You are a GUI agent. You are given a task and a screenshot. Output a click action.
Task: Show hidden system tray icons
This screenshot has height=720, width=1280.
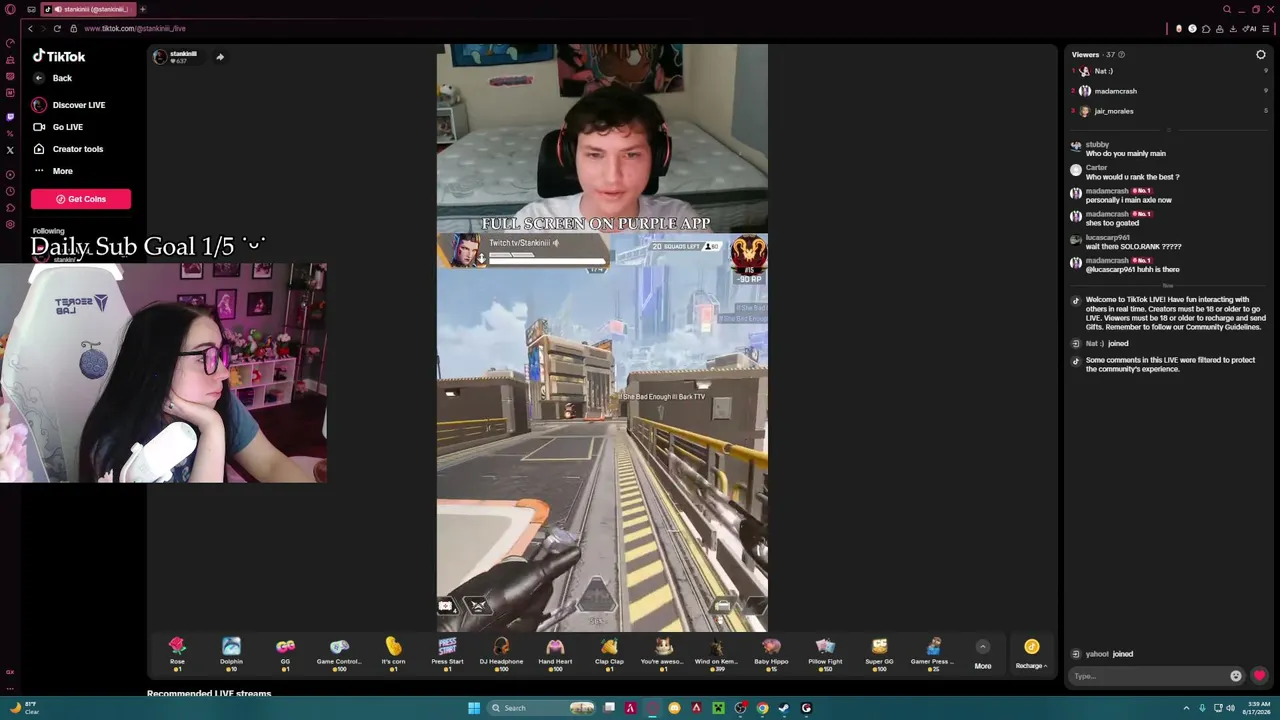click(1186, 708)
